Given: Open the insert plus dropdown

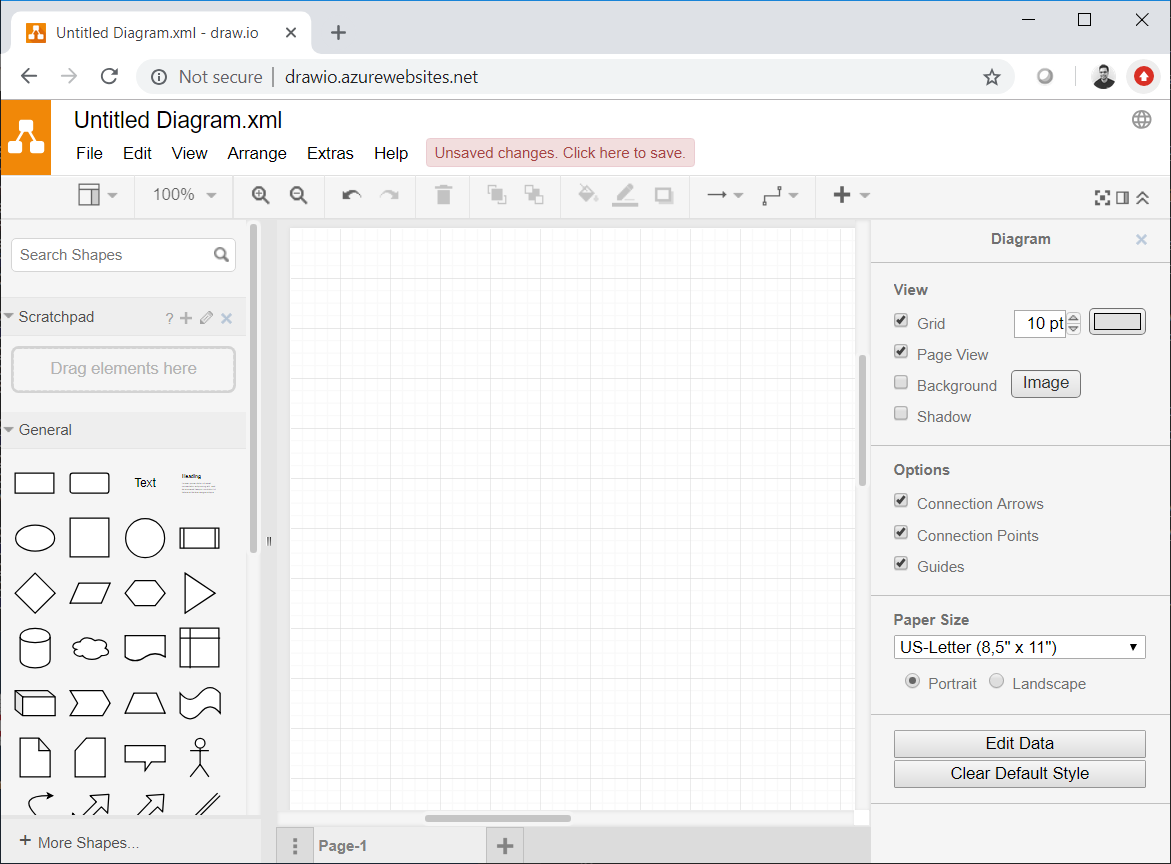Looking at the screenshot, I should click(851, 195).
